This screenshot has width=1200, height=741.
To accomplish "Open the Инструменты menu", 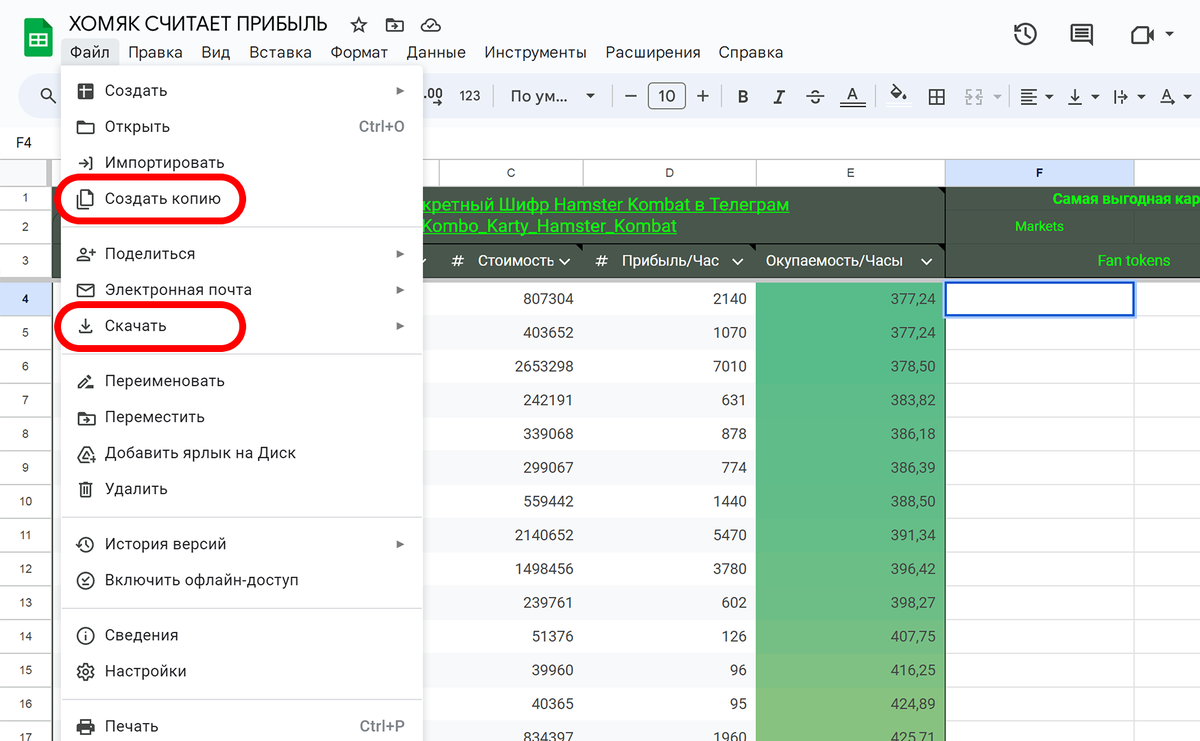I will point(535,52).
